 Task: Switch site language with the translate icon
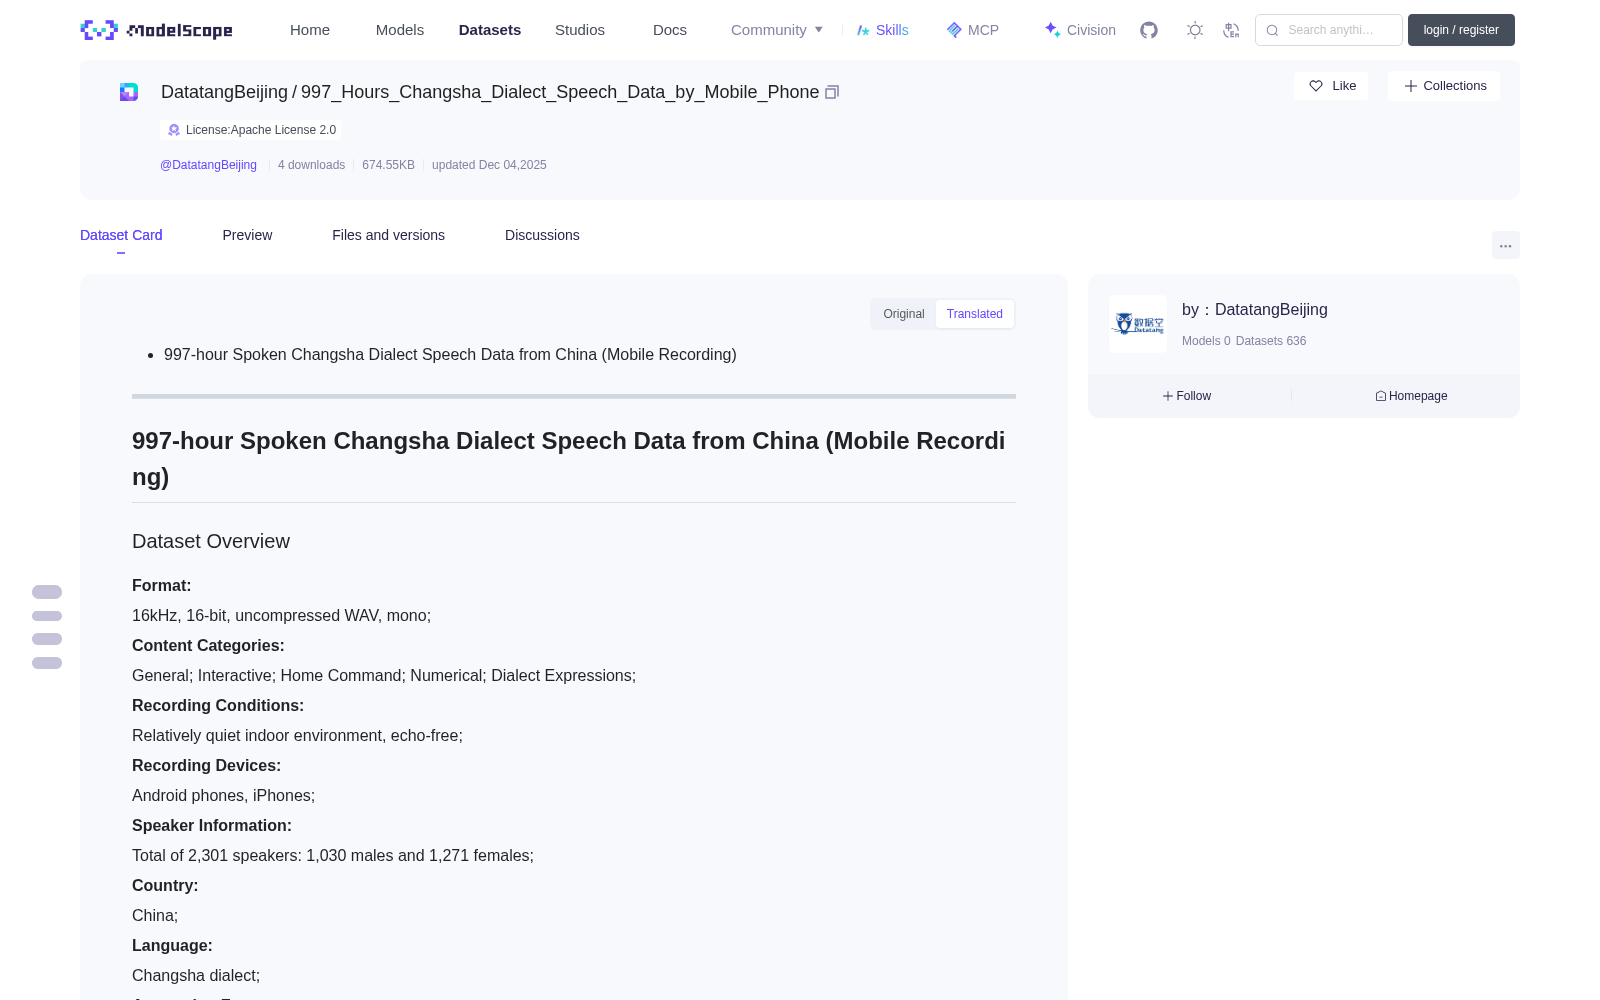point(1231,30)
